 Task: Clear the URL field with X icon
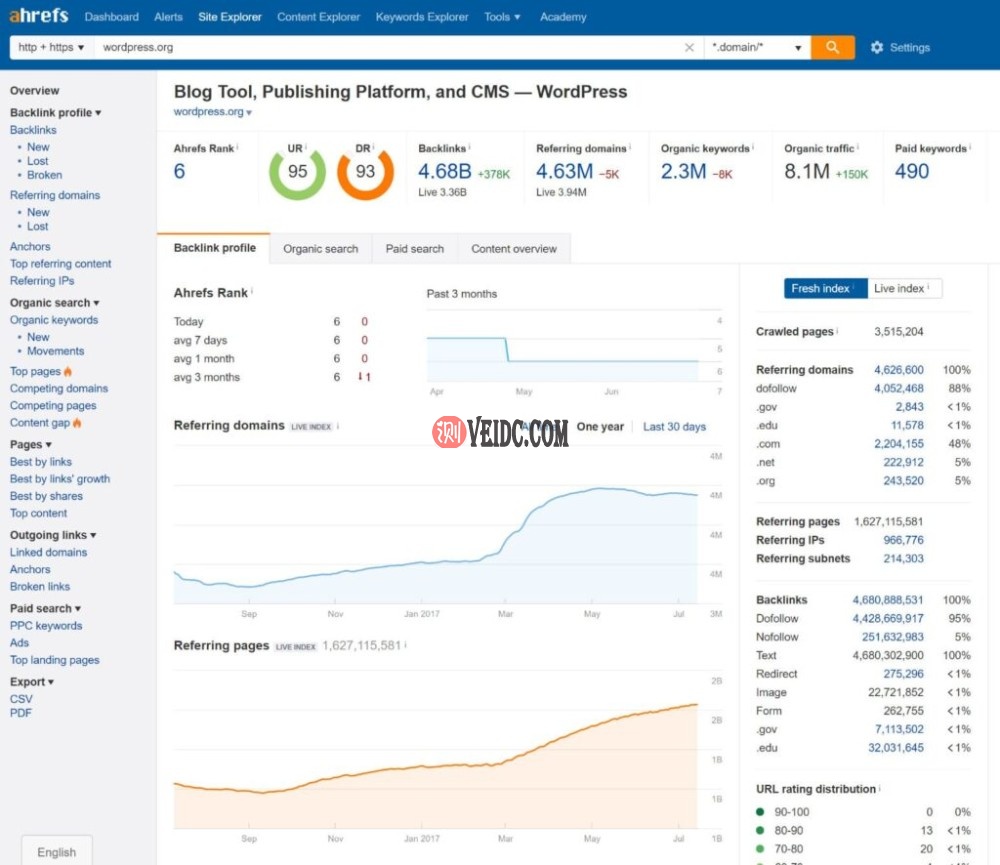point(689,47)
